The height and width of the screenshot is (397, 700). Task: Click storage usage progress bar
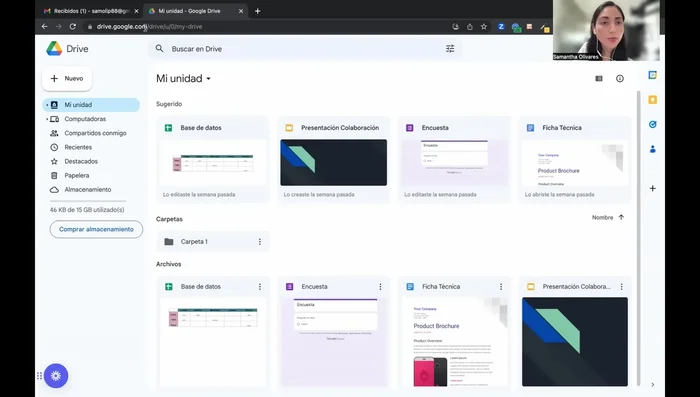click(88, 201)
